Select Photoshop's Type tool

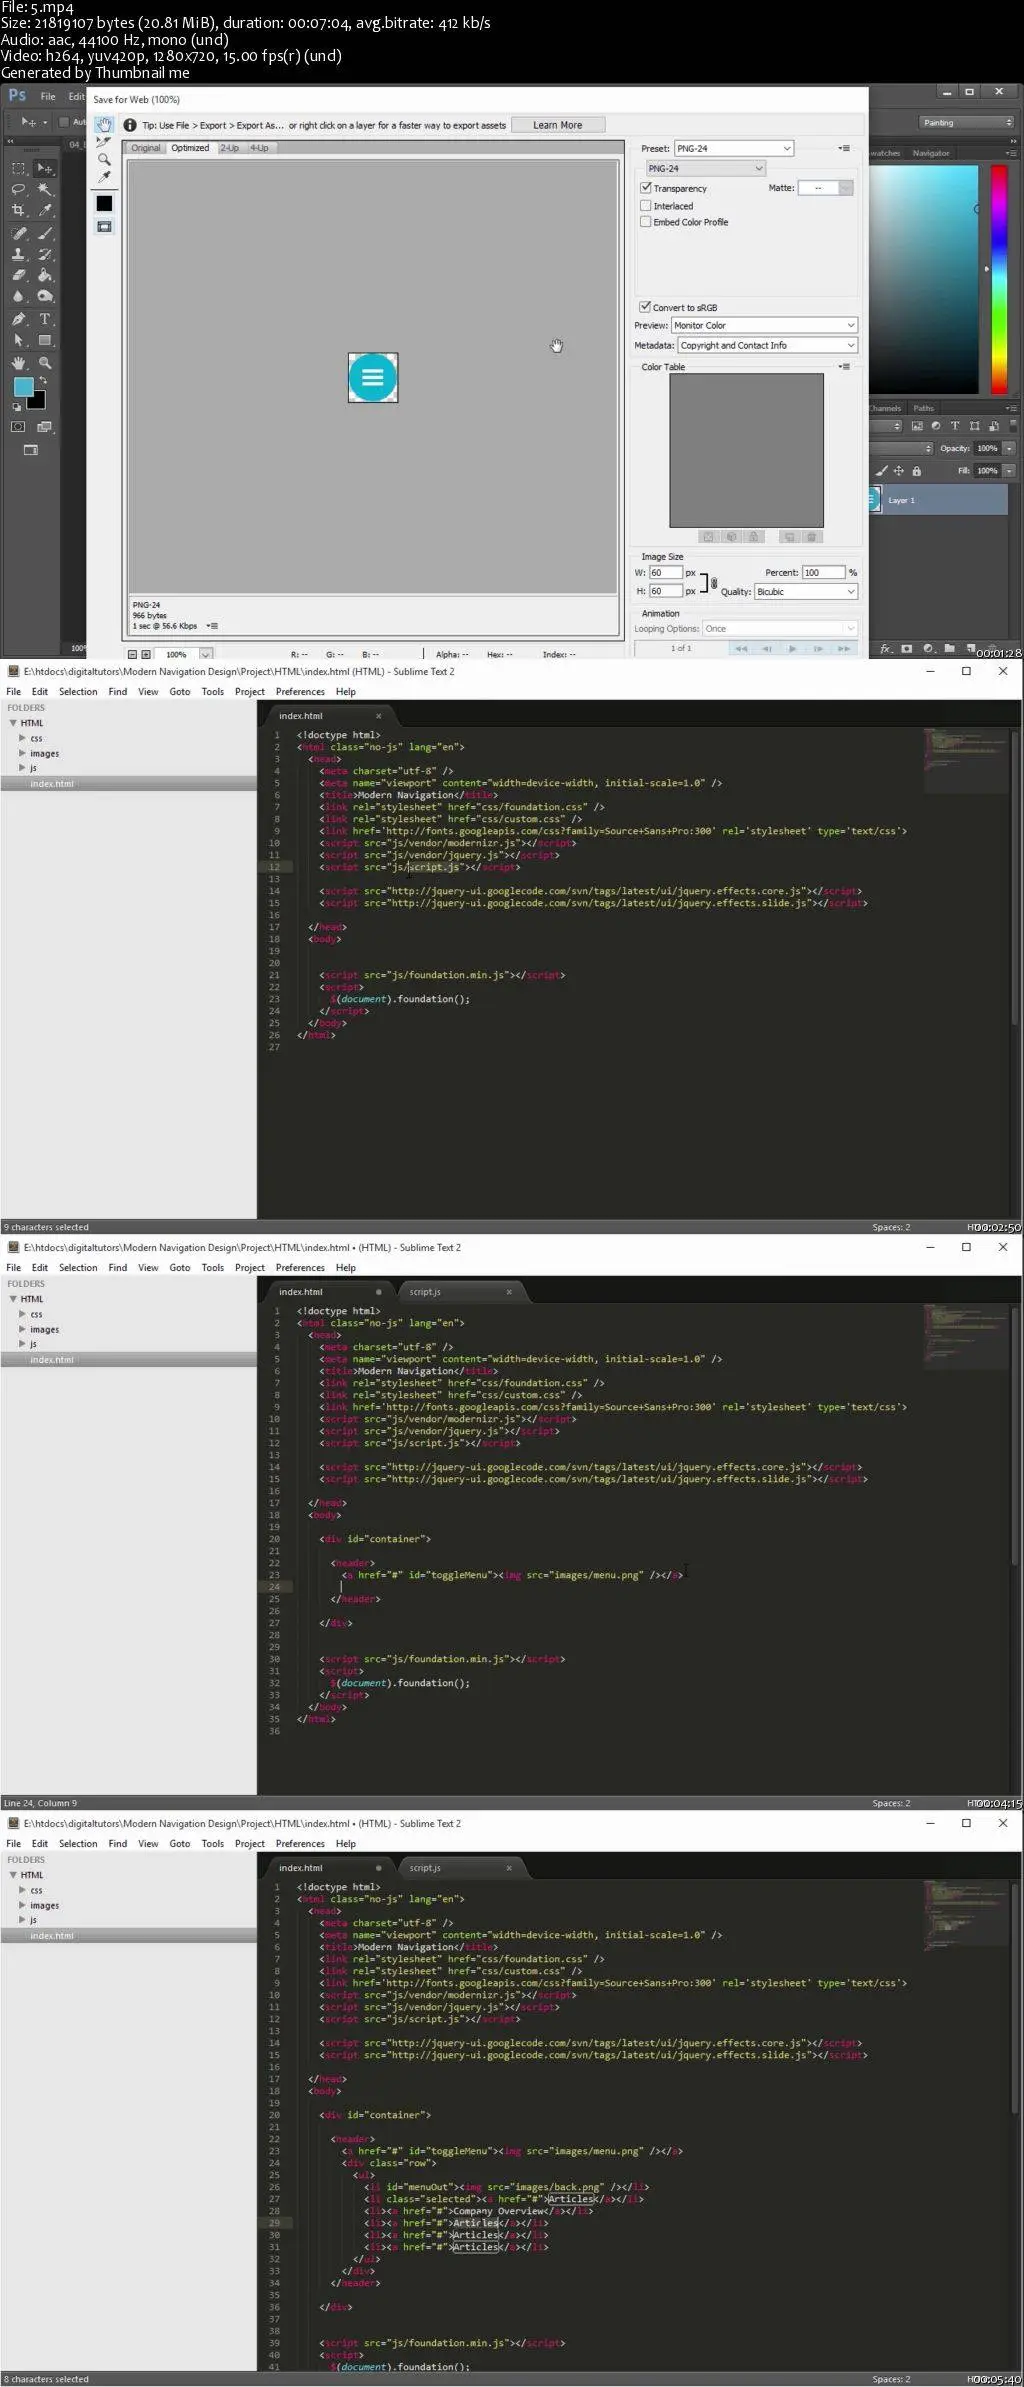pyautogui.click(x=44, y=319)
